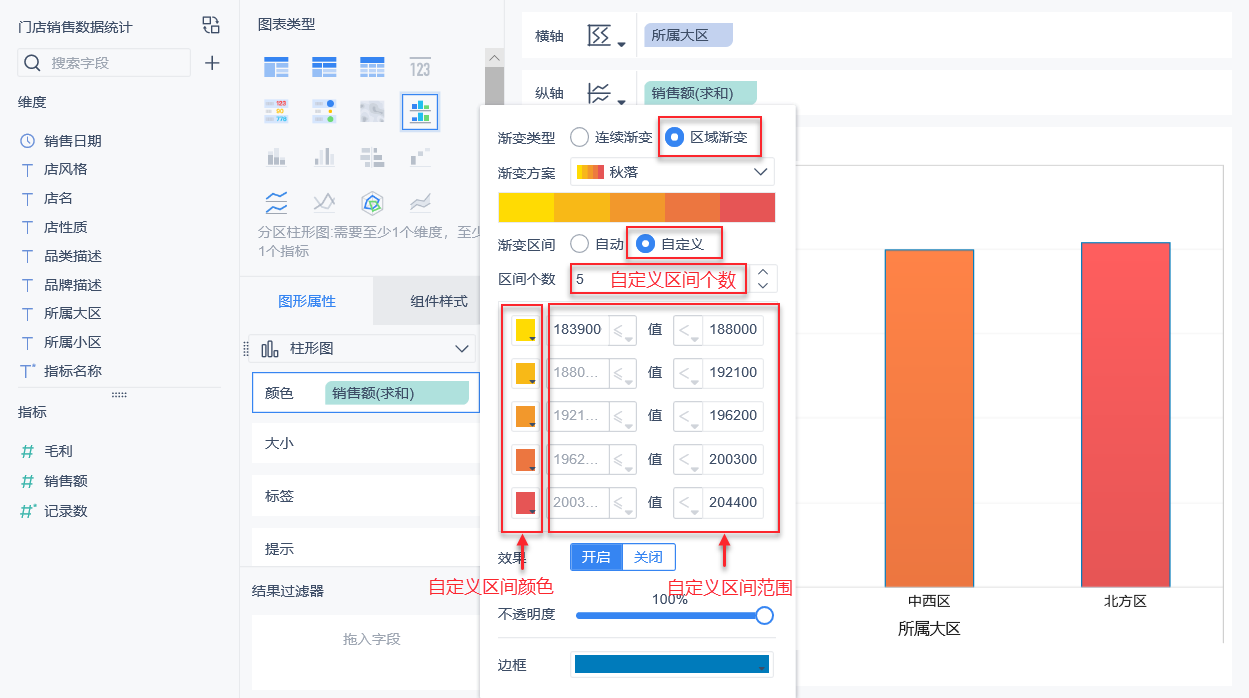Select the gray map chart type icon
Screen dimensions: 1249x698
coord(372,111)
